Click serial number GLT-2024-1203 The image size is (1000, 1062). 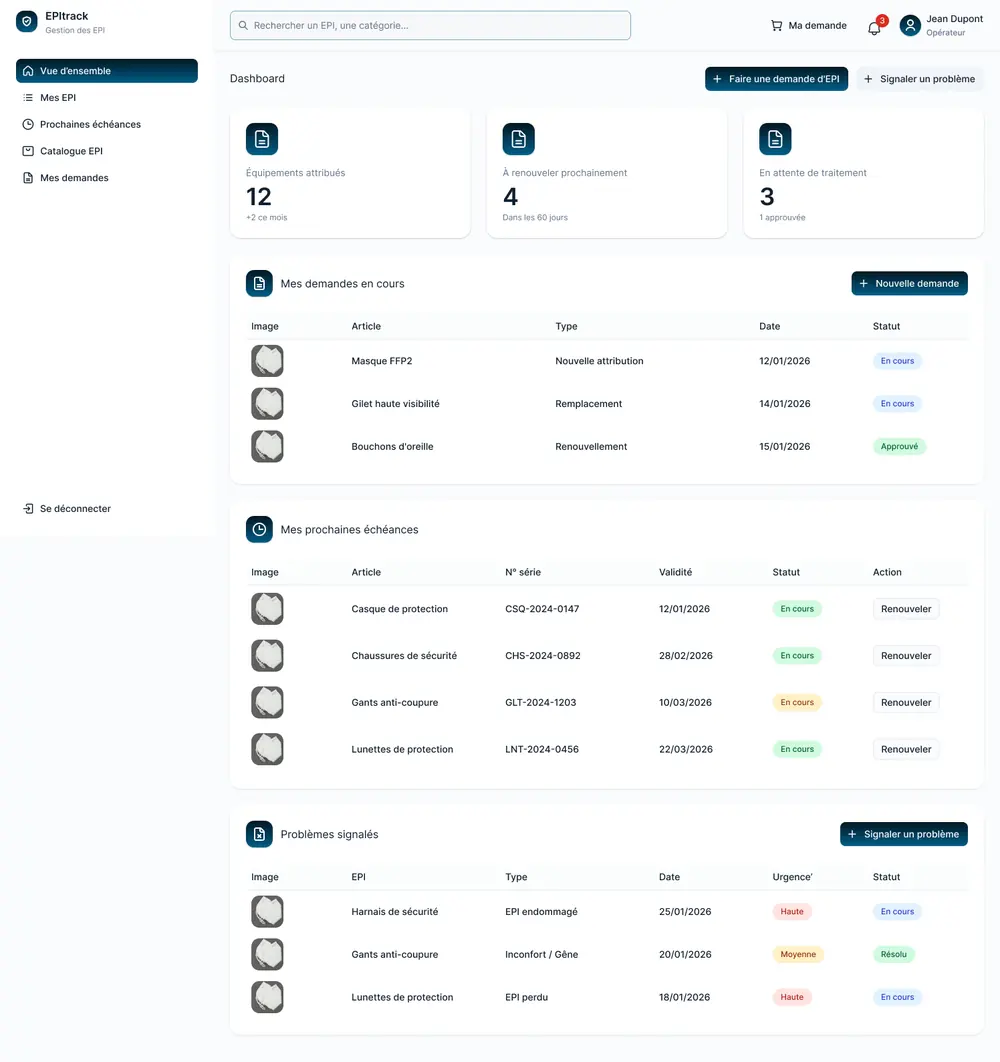click(541, 702)
